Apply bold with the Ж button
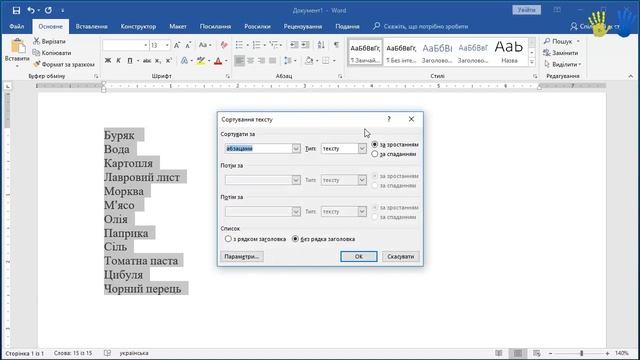 click(x=108, y=60)
